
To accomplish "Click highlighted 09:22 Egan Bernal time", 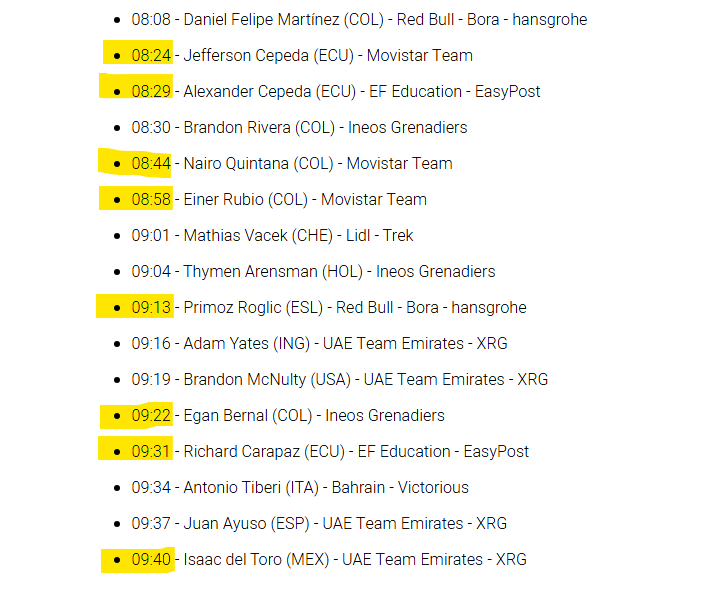I will point(151,416).
